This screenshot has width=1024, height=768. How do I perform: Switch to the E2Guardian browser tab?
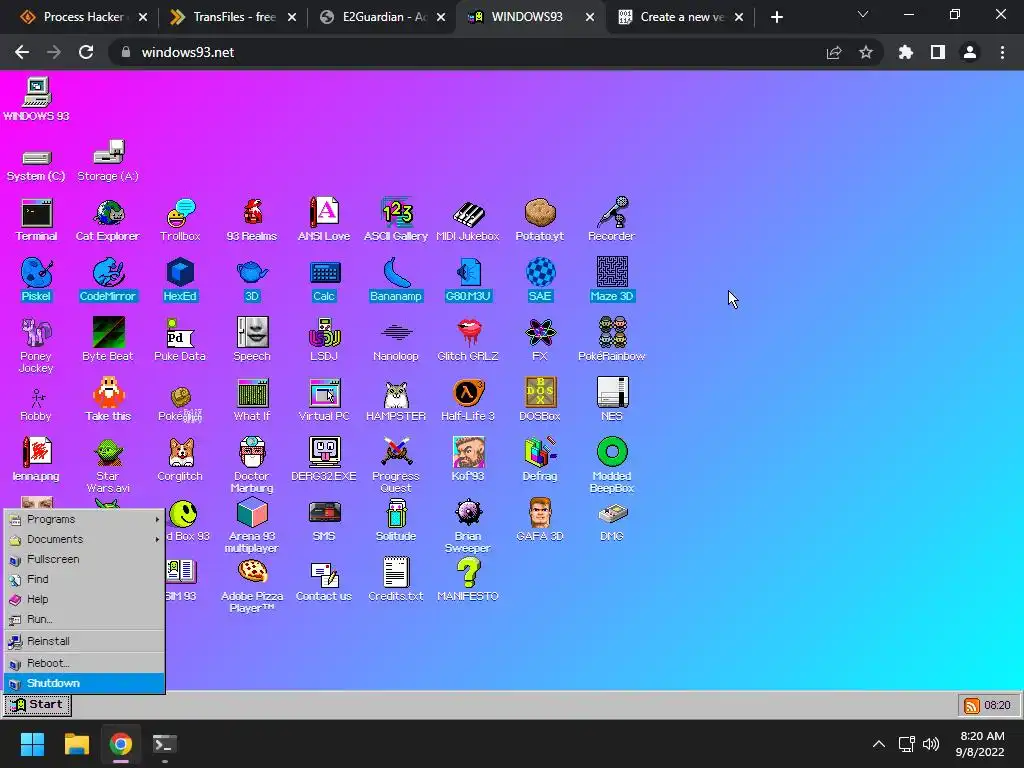[x=381, y=17]
